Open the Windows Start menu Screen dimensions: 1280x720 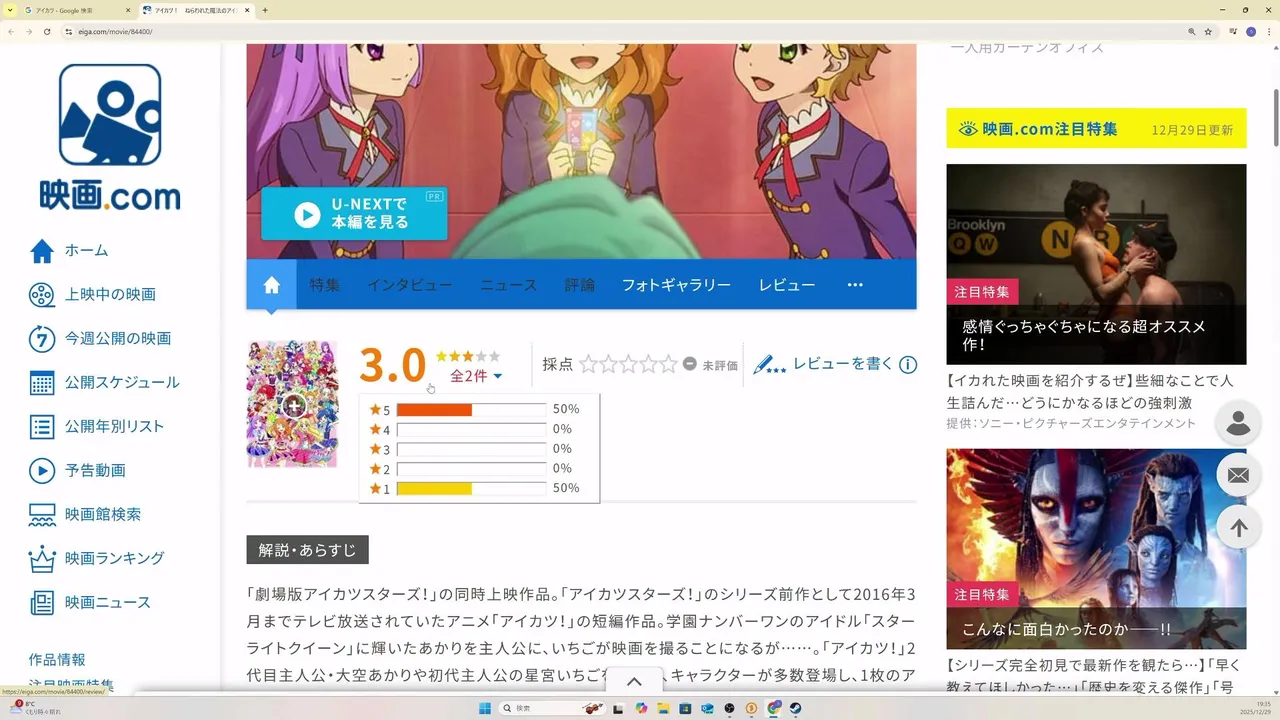coord(485,708)
